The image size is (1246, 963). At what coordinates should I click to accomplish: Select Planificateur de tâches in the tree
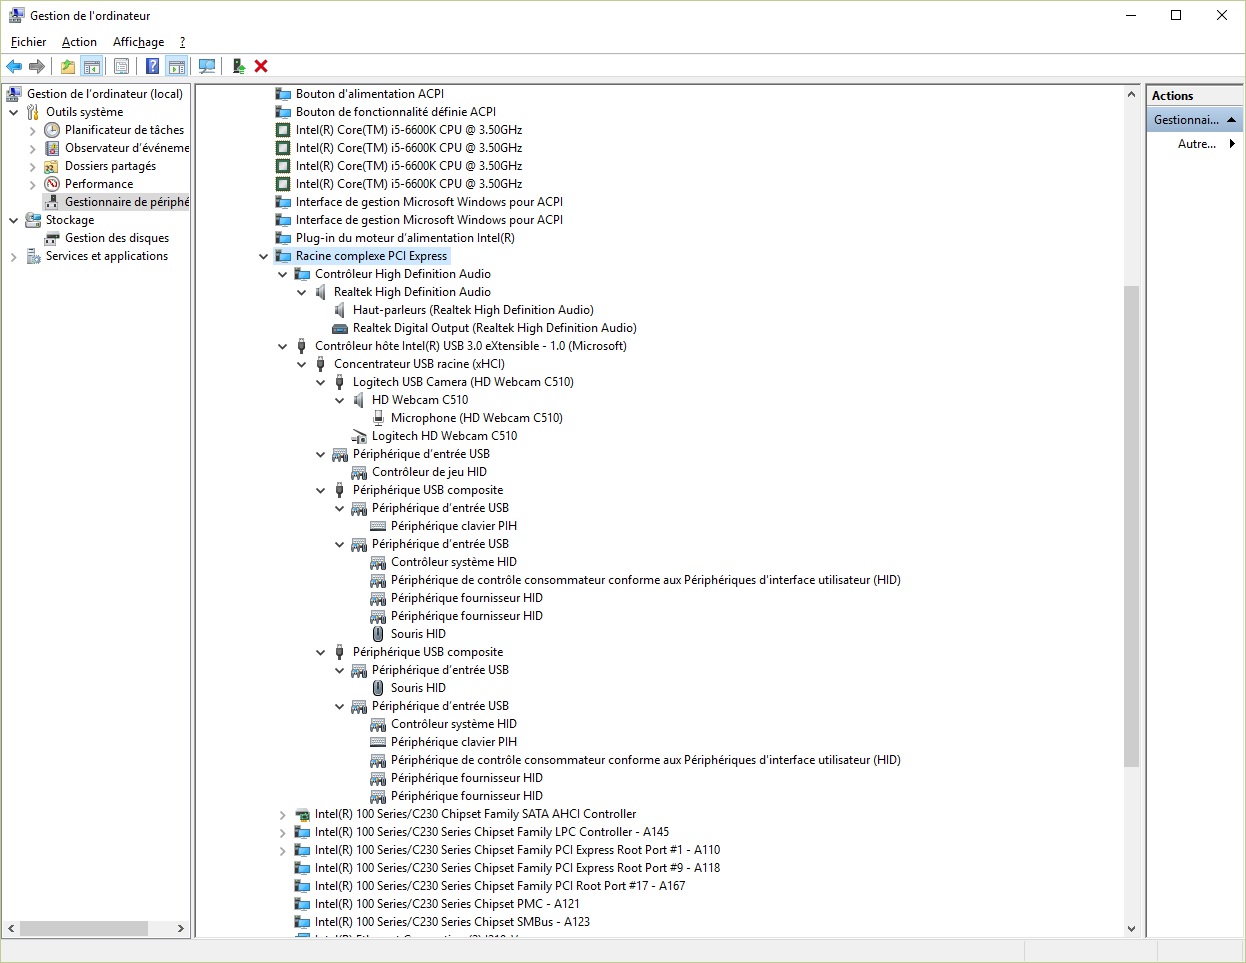point(124,130)
